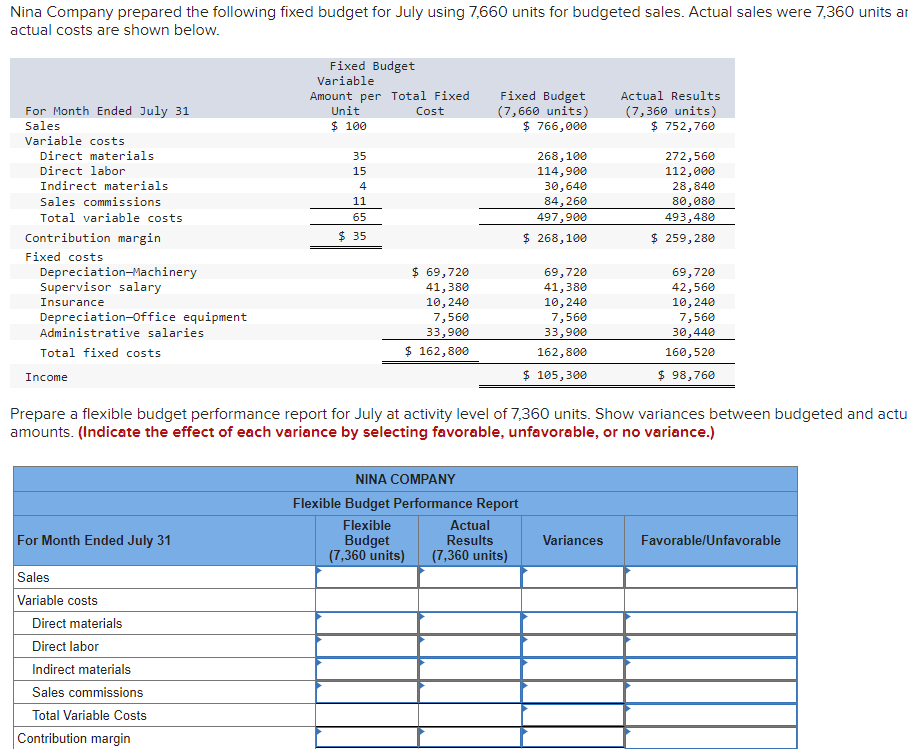This screenshot has width=908, height=749.
Task: Click Direct labor Flexible Budget cell
Action: [368, 646]
